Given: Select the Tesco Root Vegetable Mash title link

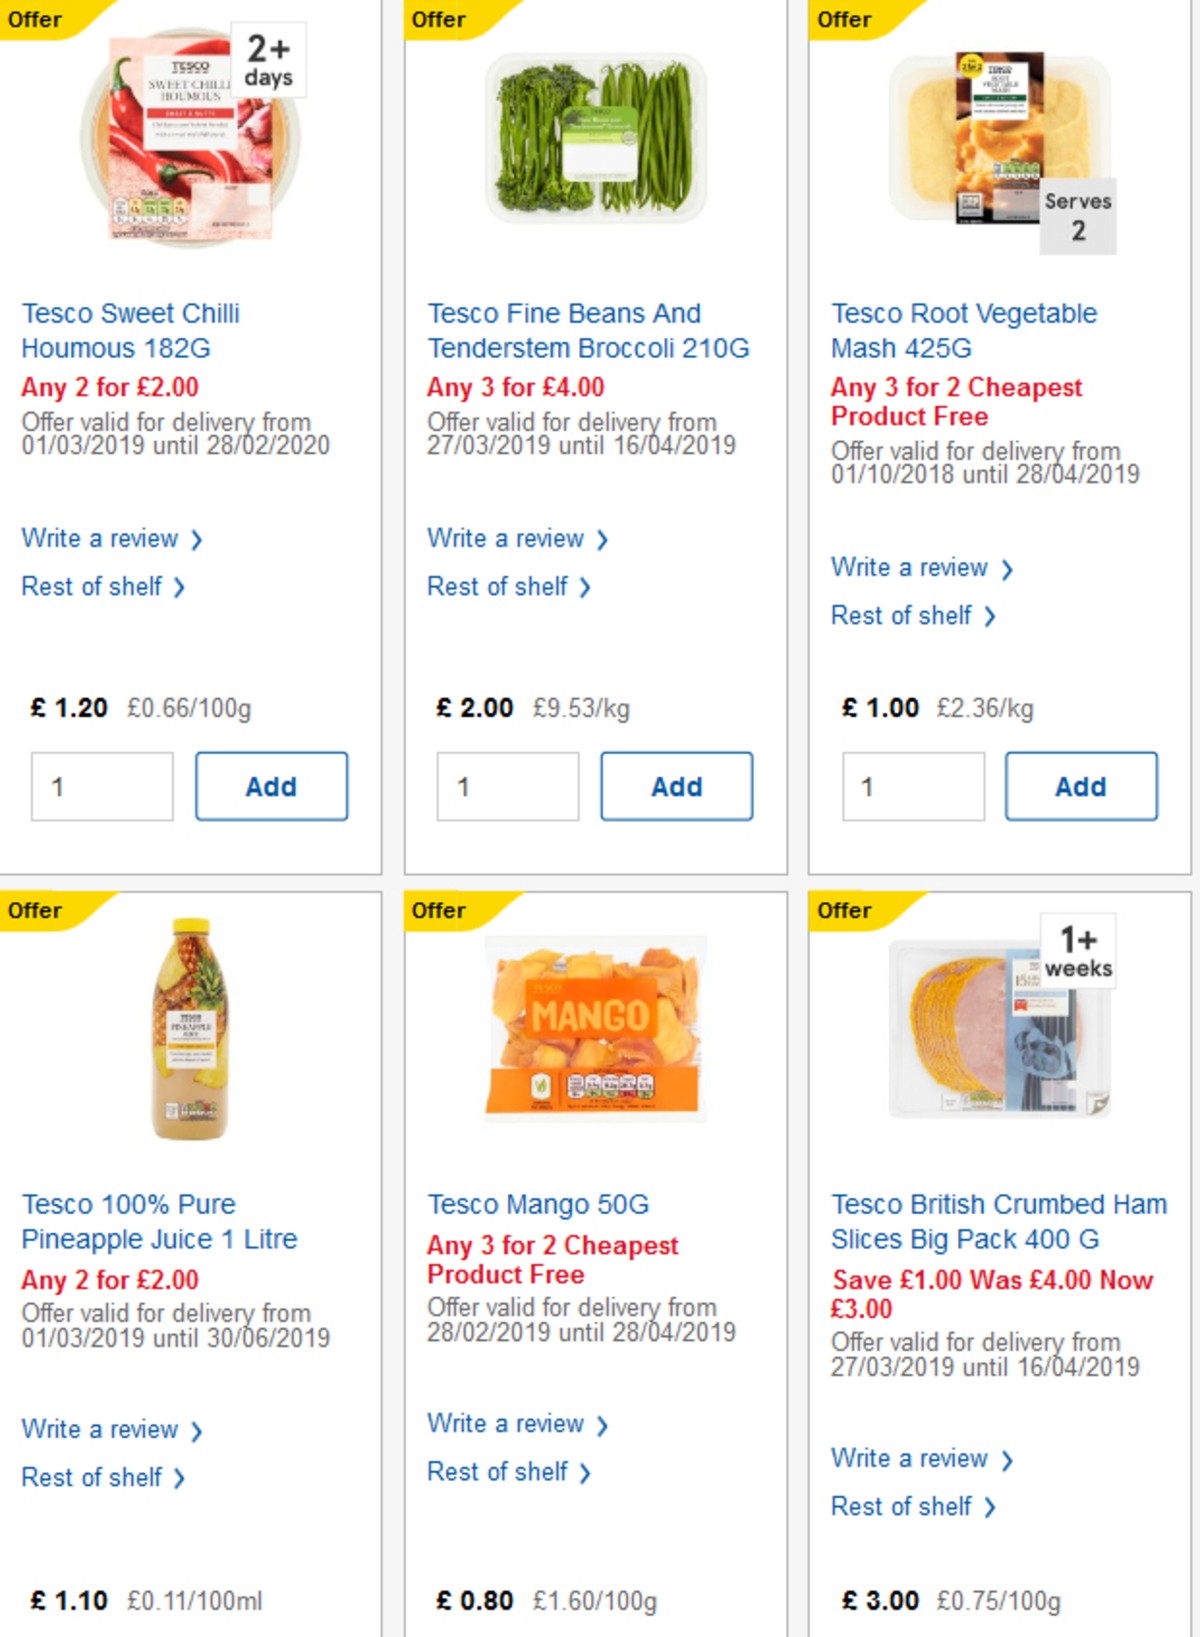Looking at the screenshot, I should 962,330.
